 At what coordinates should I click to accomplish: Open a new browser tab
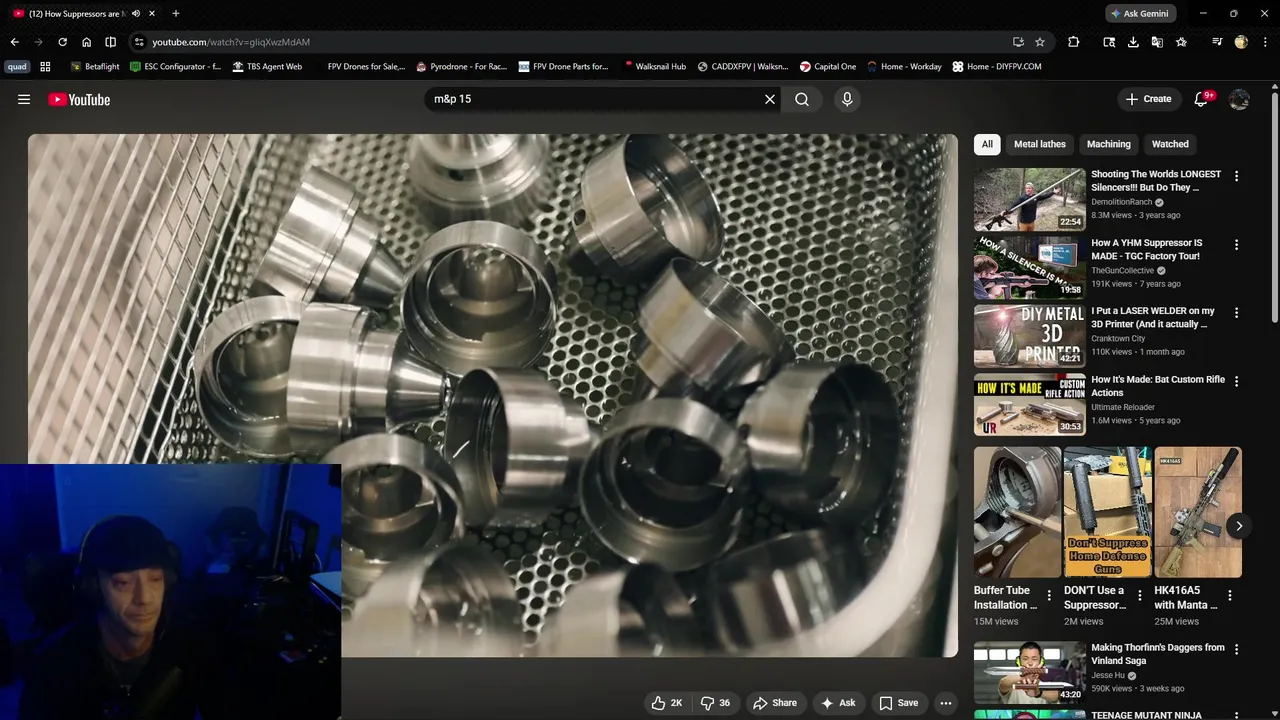coord(176,13)
